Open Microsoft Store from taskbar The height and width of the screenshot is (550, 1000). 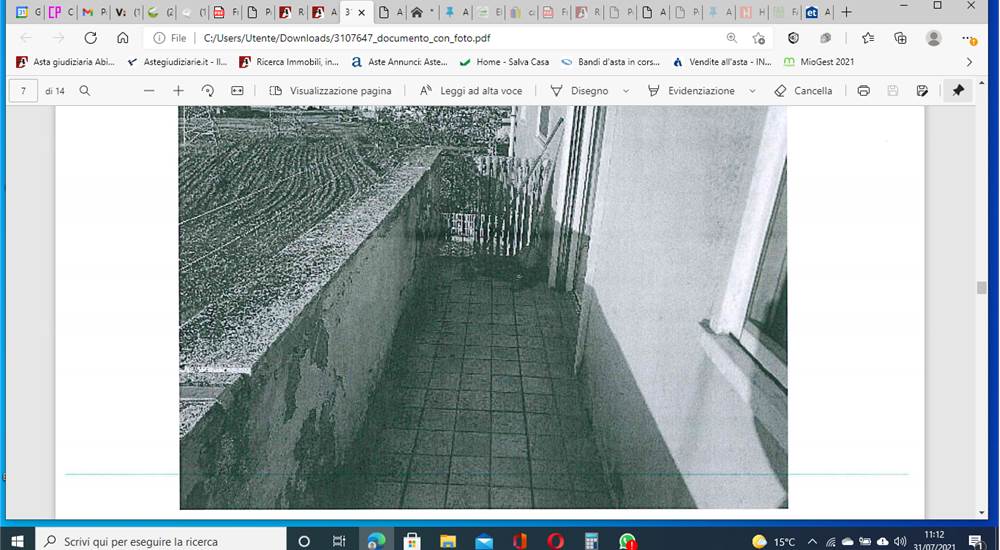pyautogui.click(x=412, y=541)
